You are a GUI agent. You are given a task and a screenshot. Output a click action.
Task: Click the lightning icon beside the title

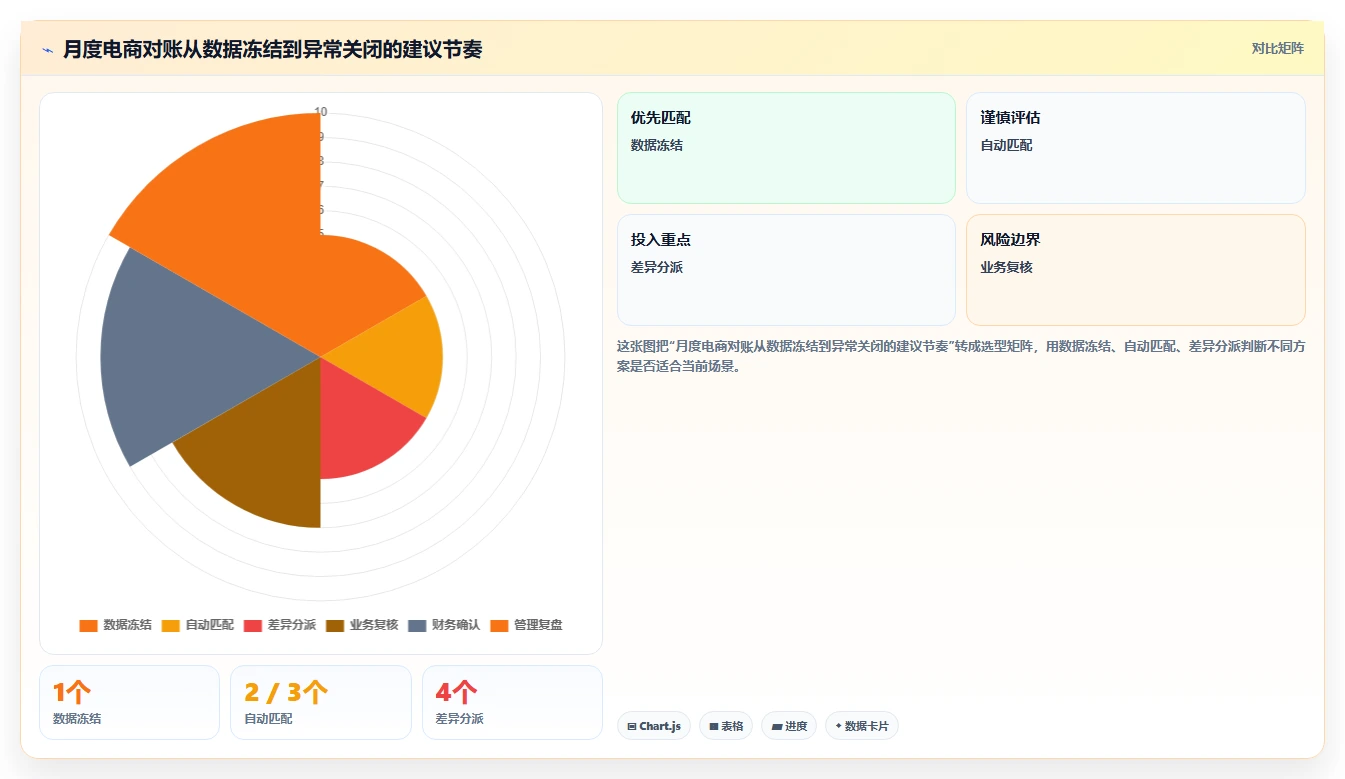(47, 49)
